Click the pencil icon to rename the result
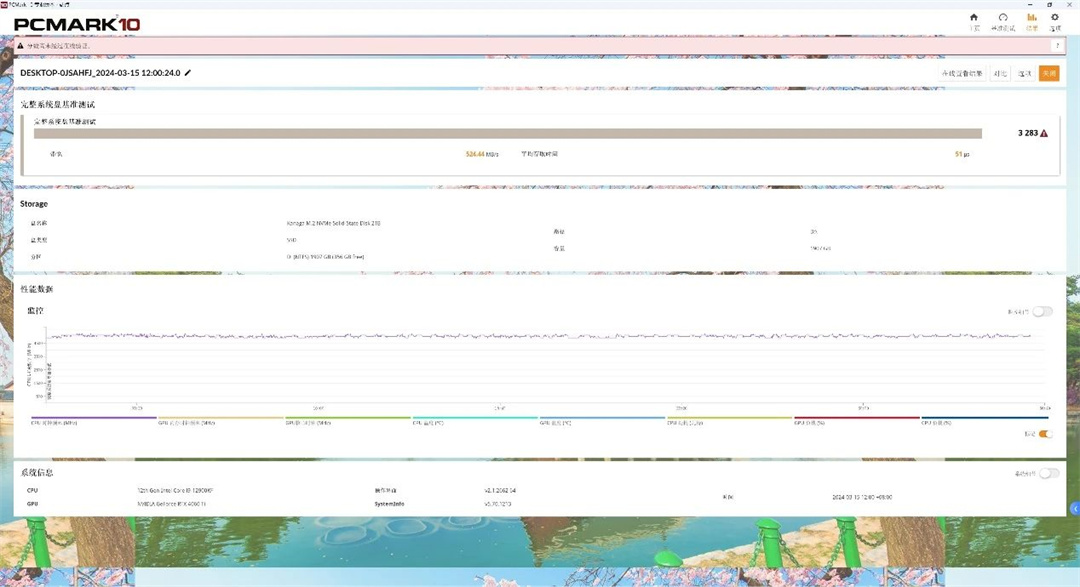 (x=187, y=72)
